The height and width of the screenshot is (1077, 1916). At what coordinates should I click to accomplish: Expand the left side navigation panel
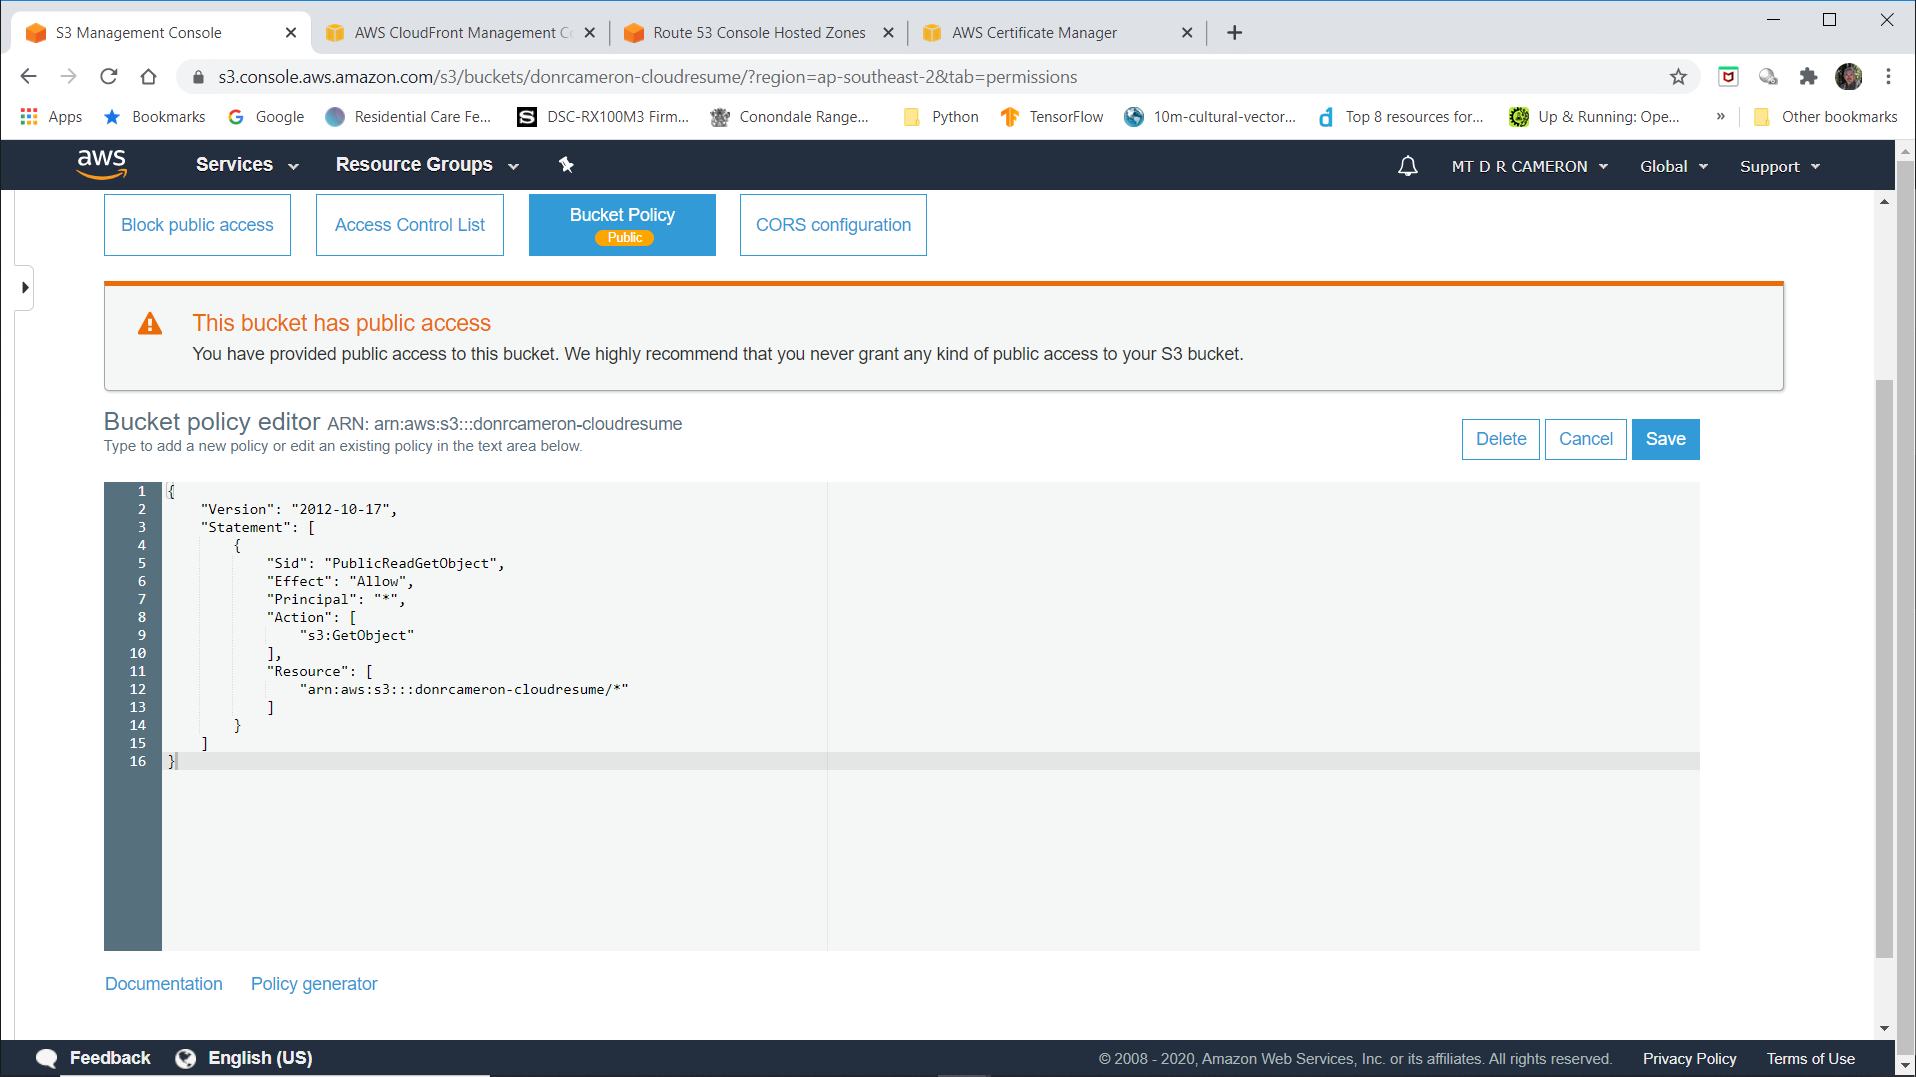click(x=25, y=288)
